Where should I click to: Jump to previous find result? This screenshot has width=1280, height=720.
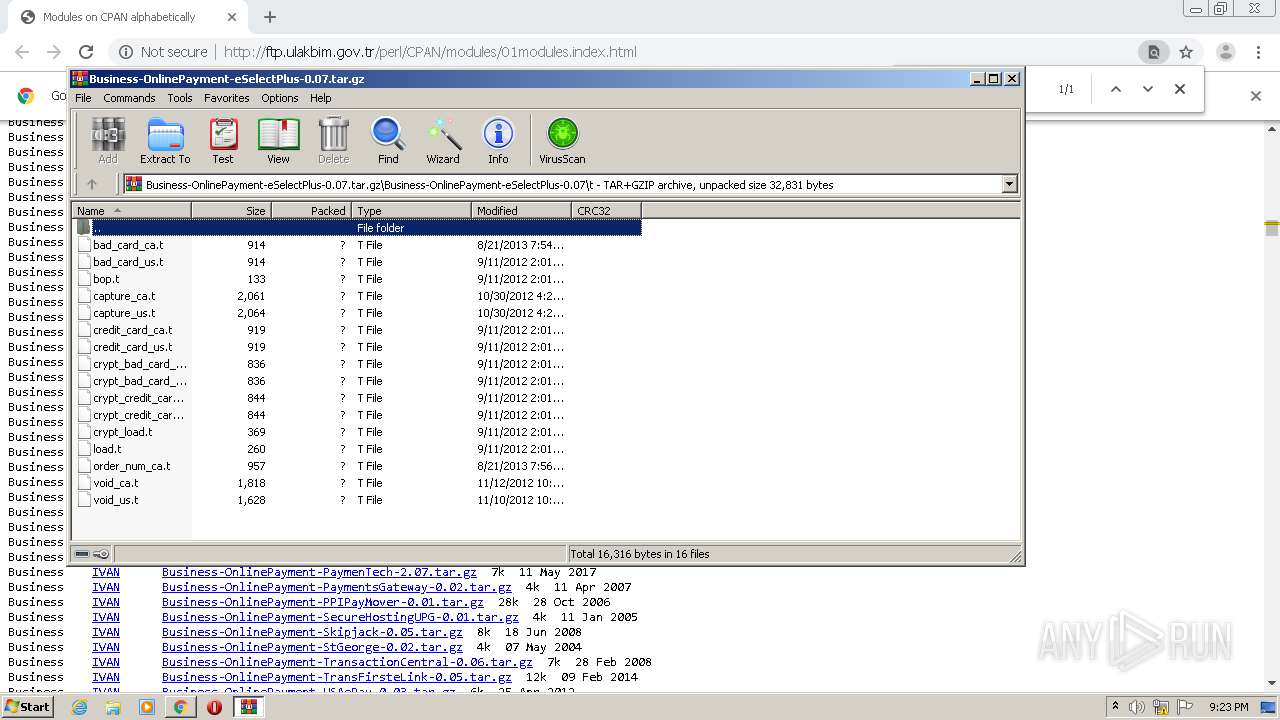click(1116, 89)
